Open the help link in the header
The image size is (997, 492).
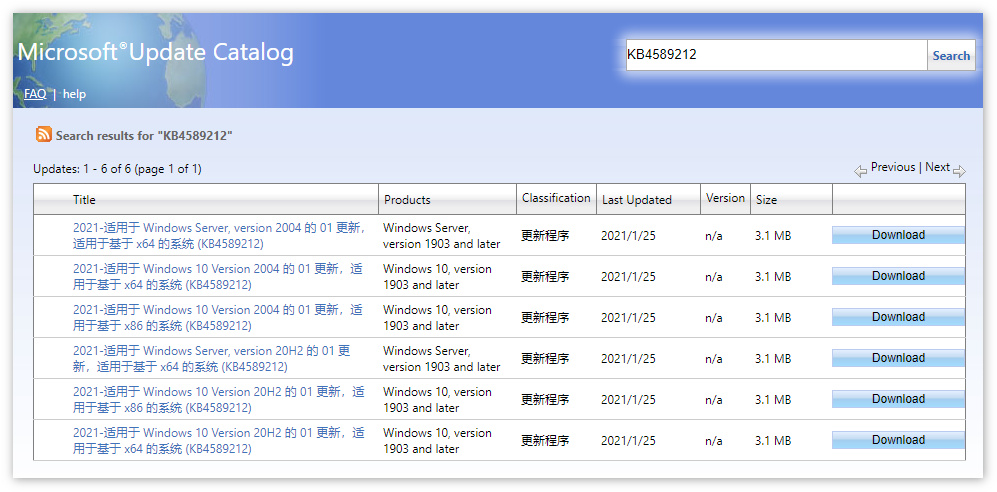pos(74,94)
